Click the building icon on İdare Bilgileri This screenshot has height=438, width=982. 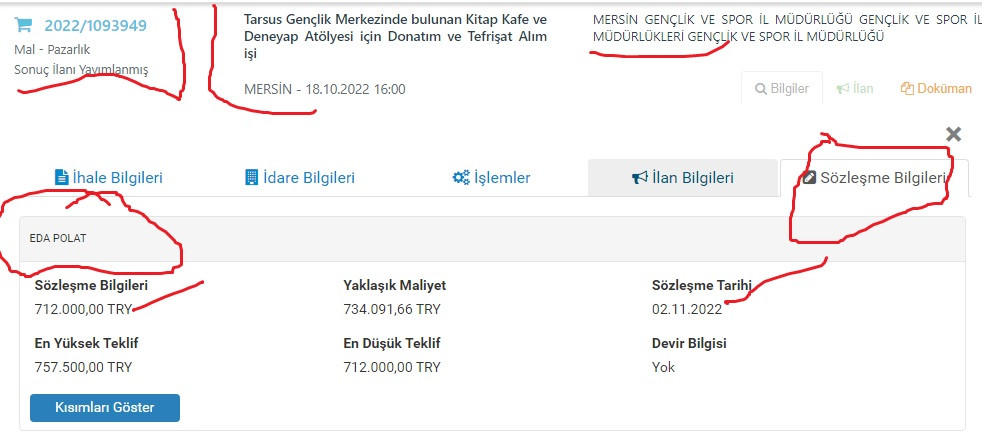coord(251,177)
